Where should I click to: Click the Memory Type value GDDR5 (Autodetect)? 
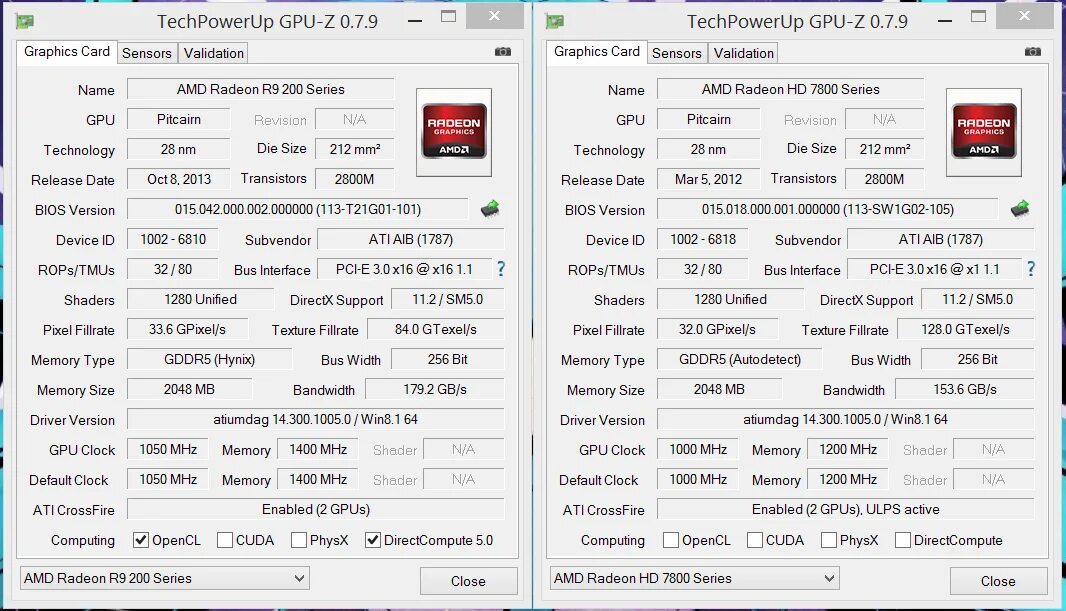coord(740,360)
